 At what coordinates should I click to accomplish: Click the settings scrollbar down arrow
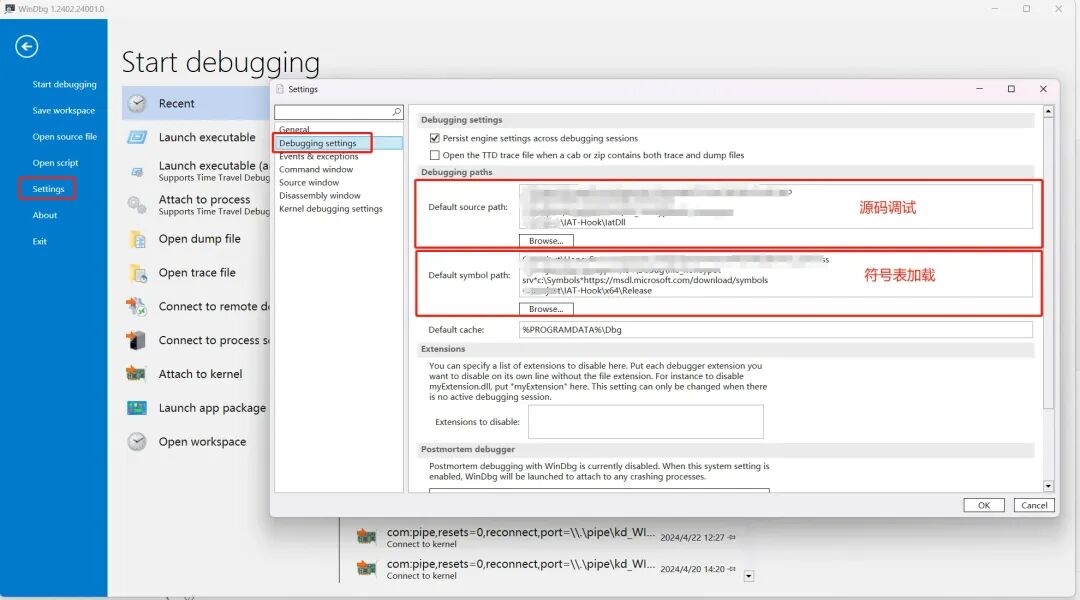point(1048,486)
